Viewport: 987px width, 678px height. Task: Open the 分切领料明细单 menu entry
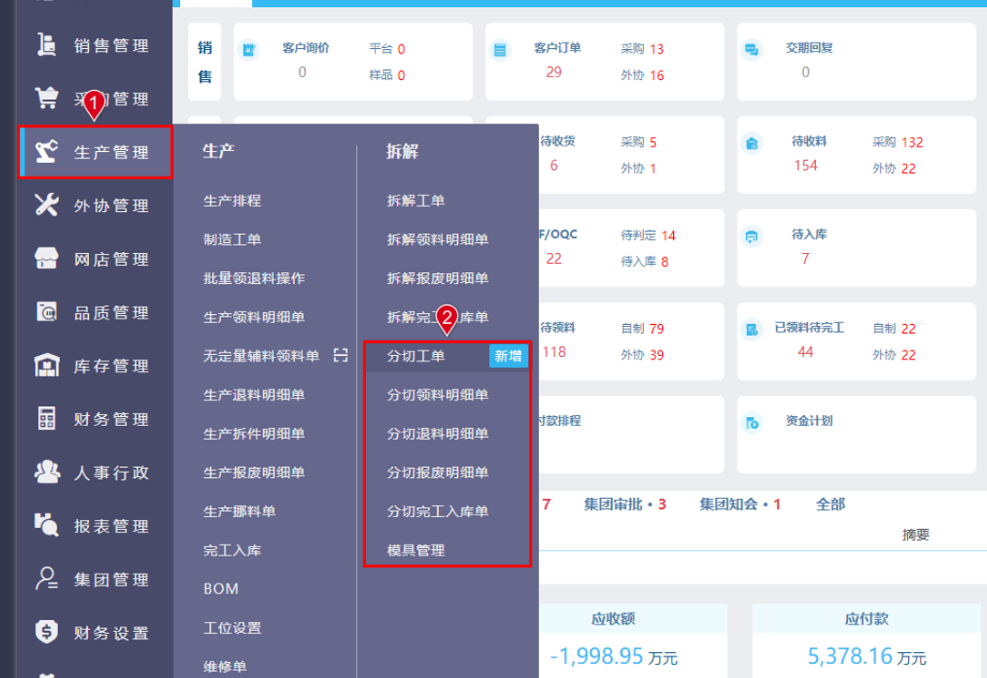(x=437, y=395)
